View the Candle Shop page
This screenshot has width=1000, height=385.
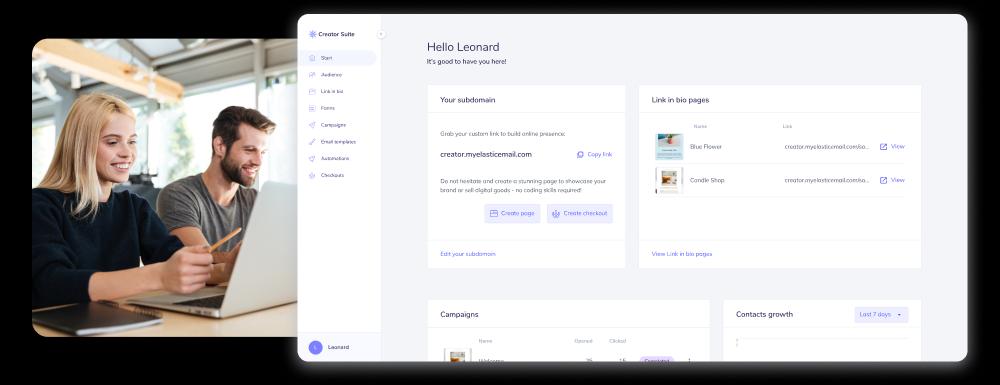[x=897, y=180]
